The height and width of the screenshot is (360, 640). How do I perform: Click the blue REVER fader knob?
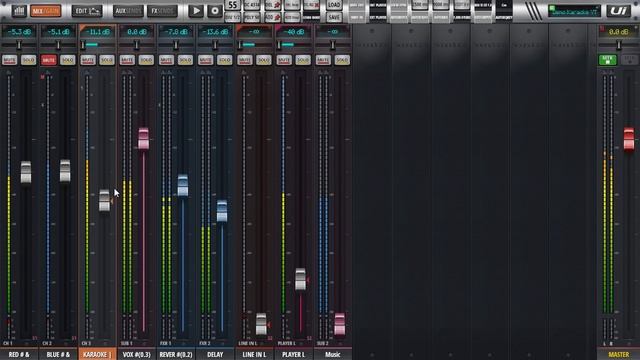tap(183, 185)
